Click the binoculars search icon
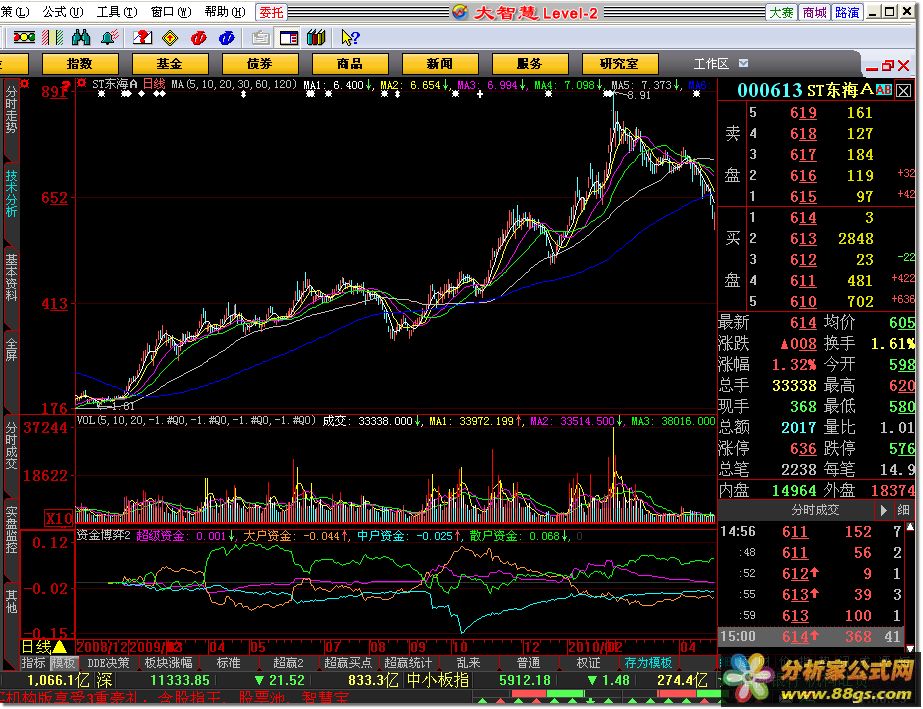The height and width of the screenshot is (709, 923). [83, 37]
